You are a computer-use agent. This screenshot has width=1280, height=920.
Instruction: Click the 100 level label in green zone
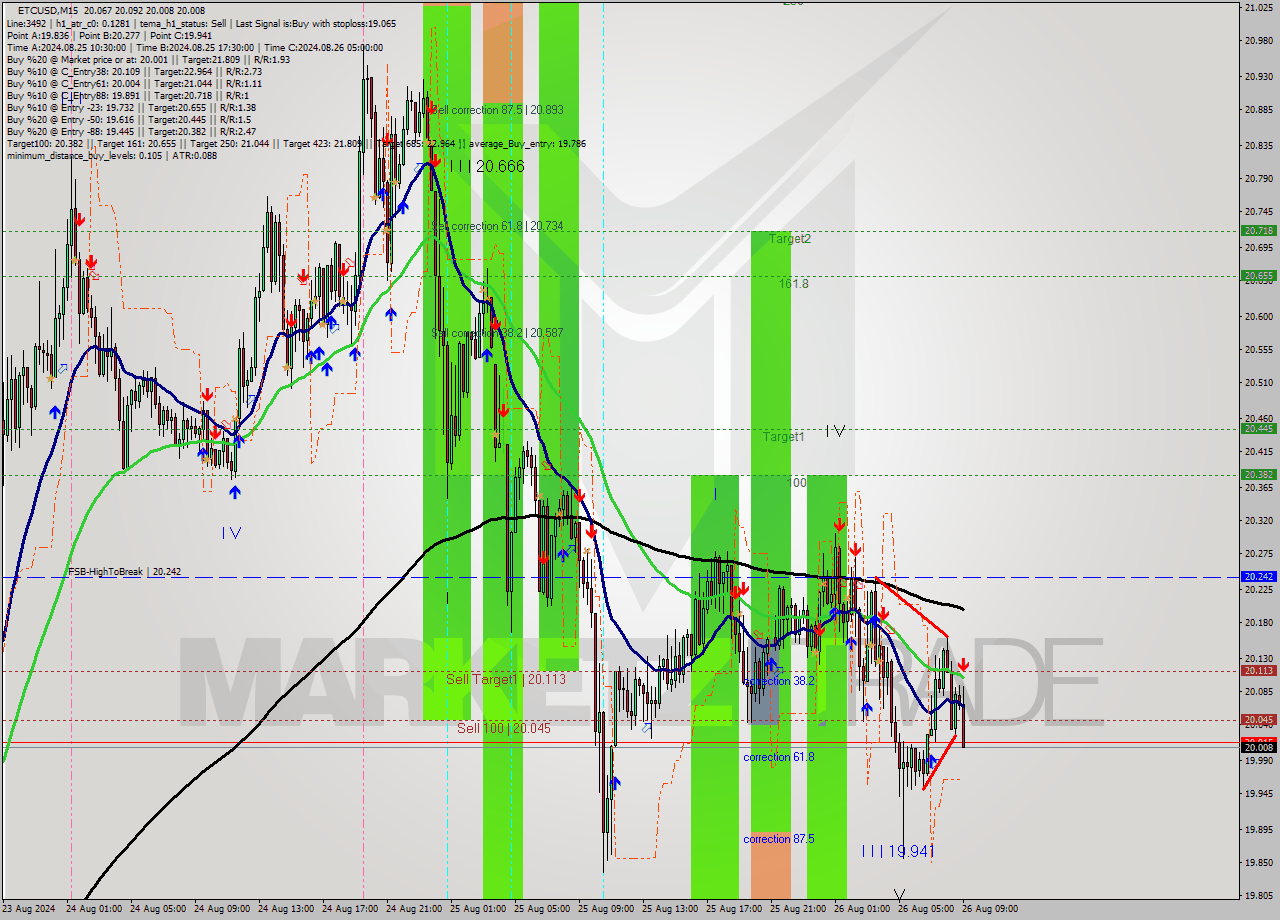click(x=797, y=483)
